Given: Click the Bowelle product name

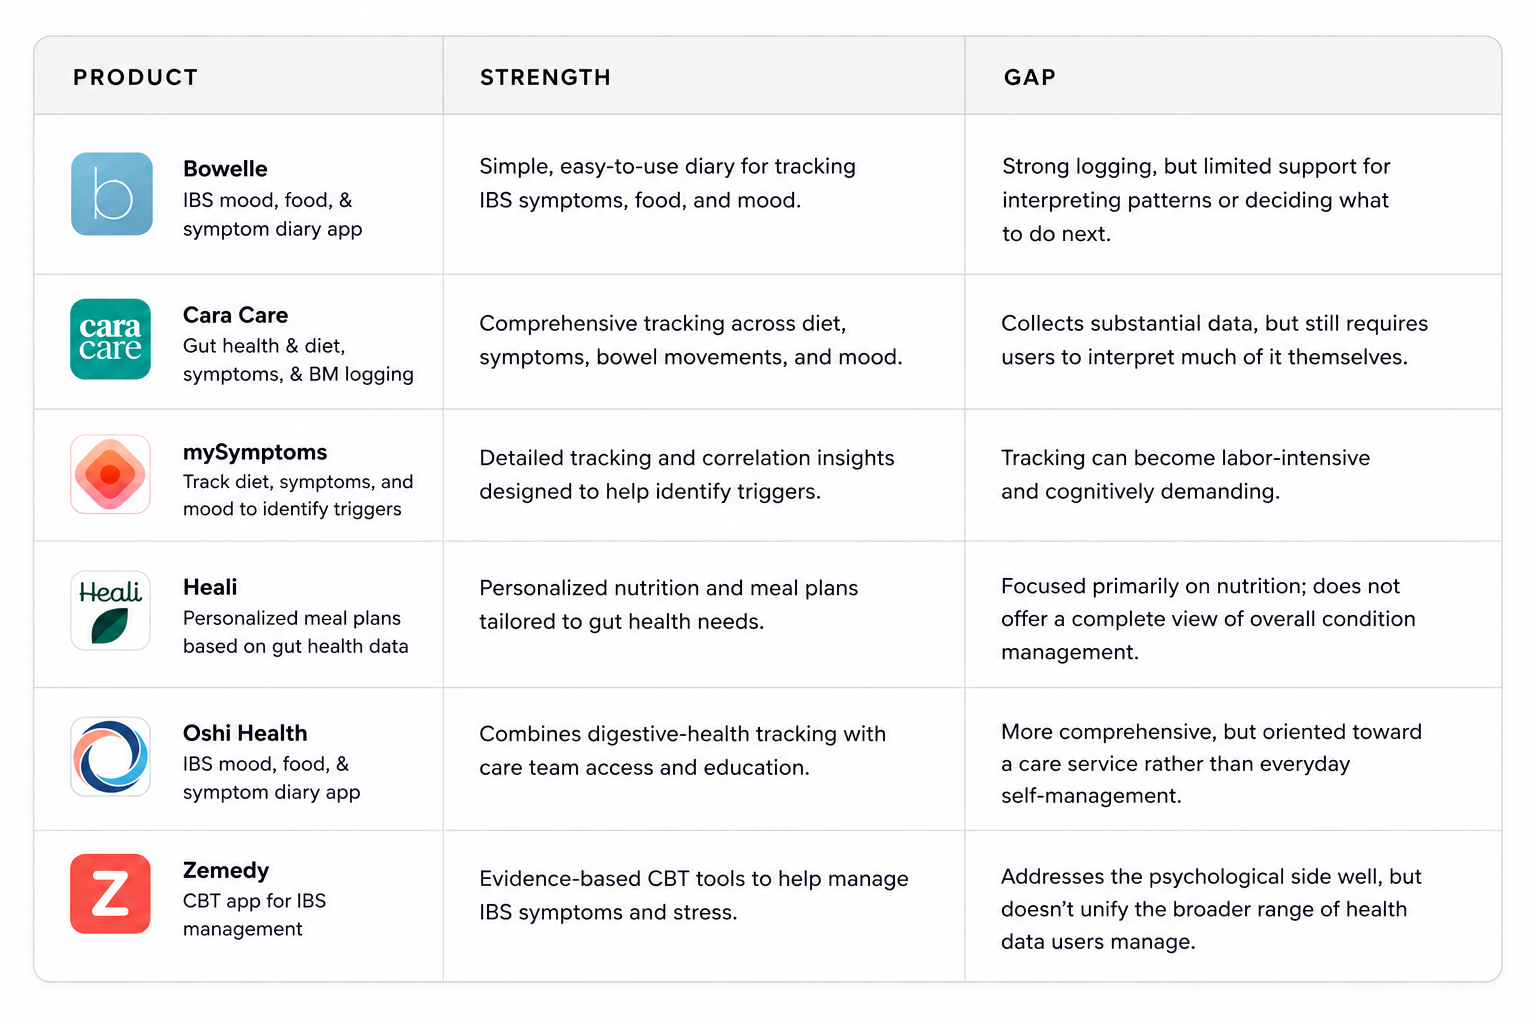Looking at the screenshot, I should pos(225,168).
